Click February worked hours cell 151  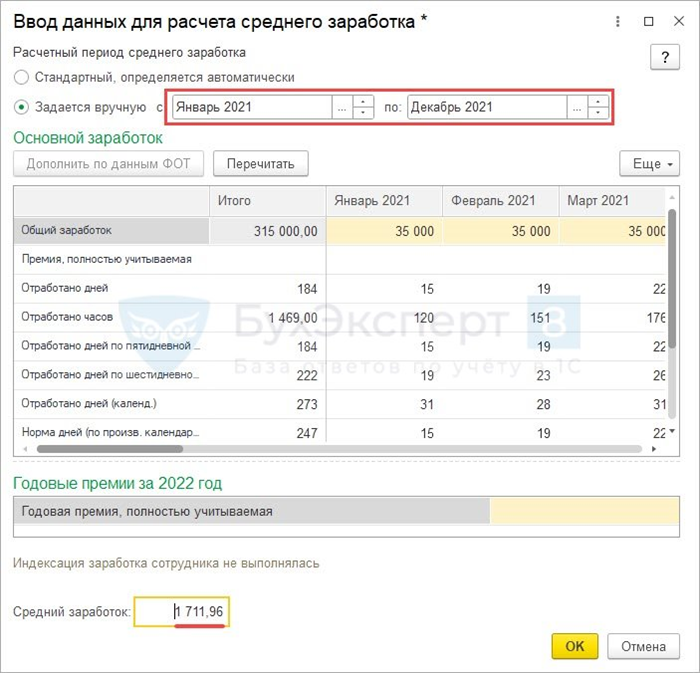click(501, 317)
